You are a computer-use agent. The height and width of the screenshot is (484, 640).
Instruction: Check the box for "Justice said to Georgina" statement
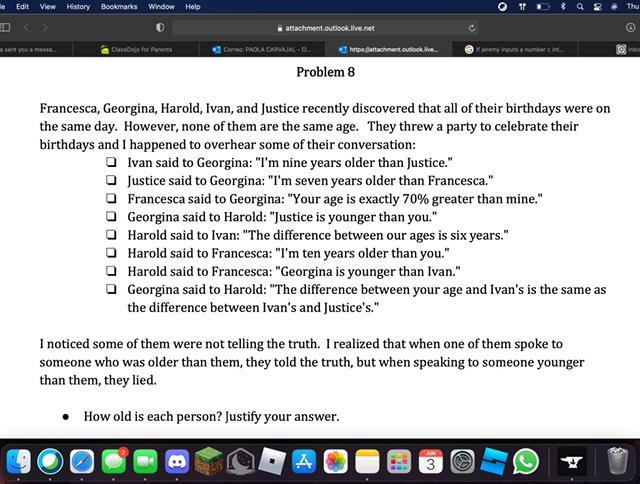(111, 180)
